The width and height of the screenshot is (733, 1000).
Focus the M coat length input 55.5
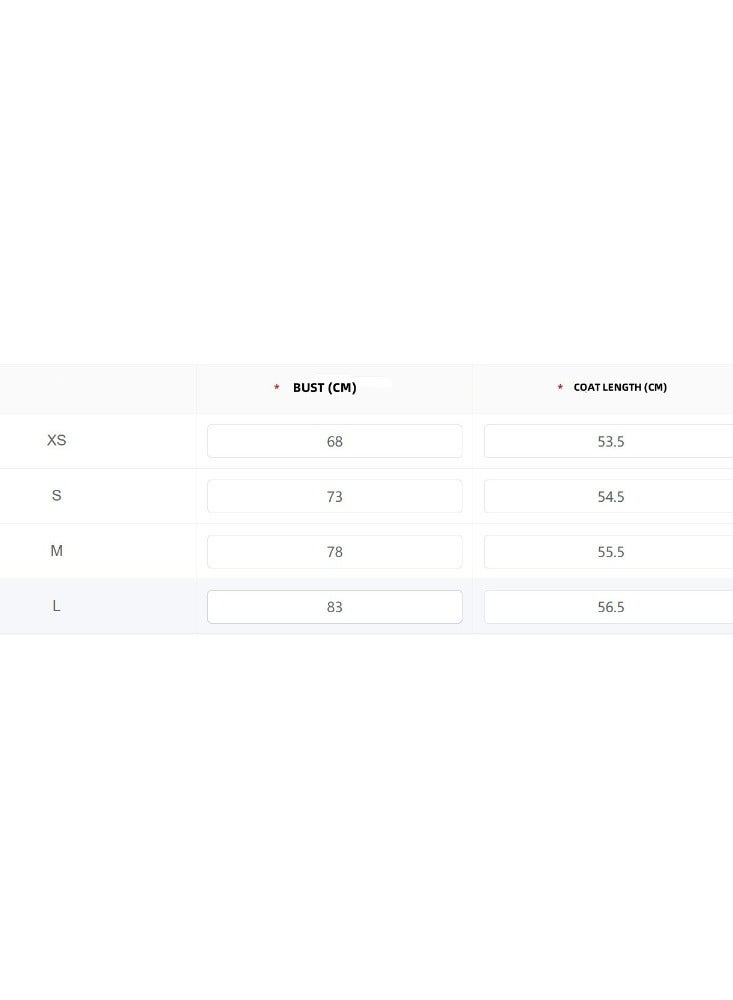[x=609, y=552]
